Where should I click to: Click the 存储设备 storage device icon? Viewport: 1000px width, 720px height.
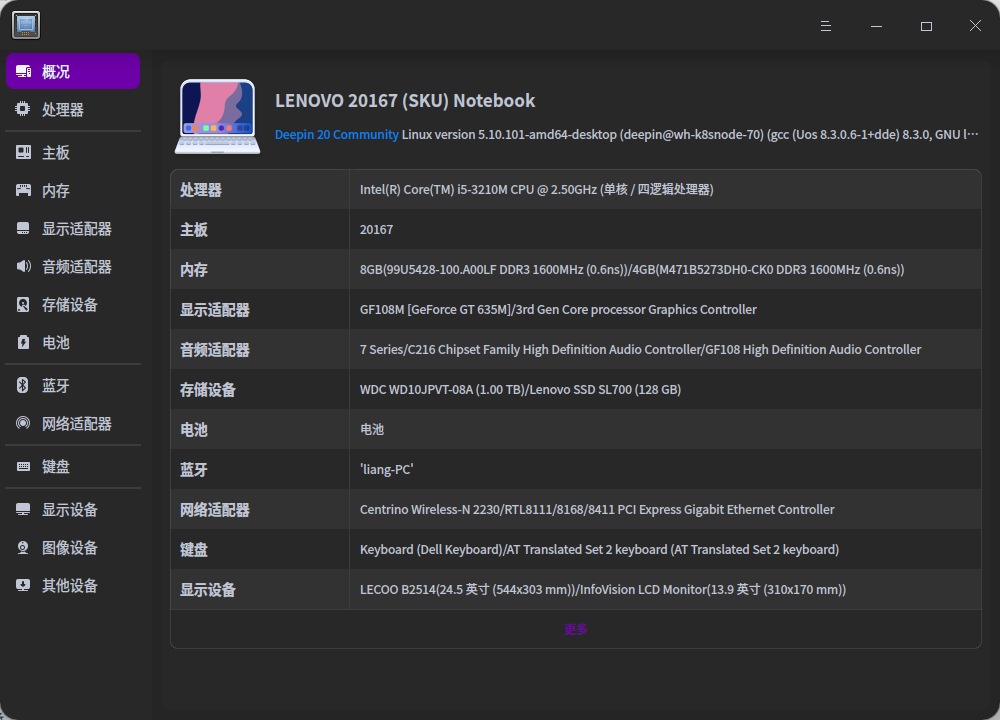pos(22,305)
